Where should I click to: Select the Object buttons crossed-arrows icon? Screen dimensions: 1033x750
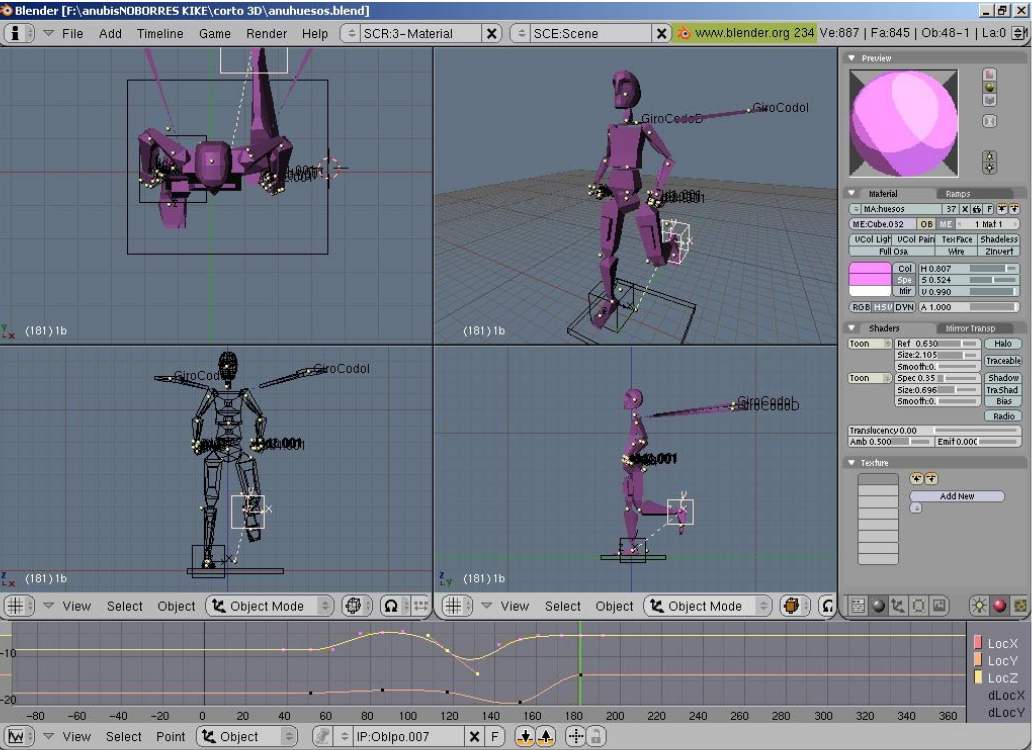(x=898, y=605)
